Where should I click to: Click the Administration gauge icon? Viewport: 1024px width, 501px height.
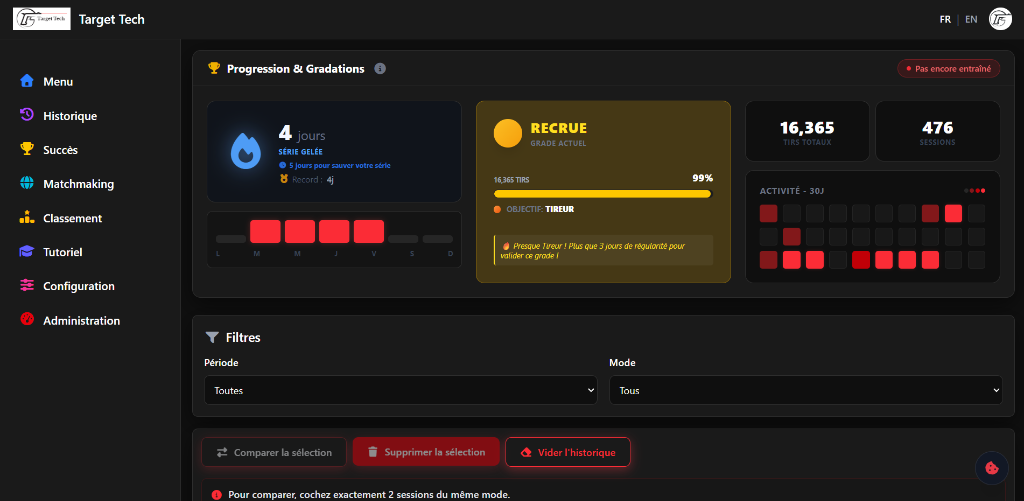point(27,319)
